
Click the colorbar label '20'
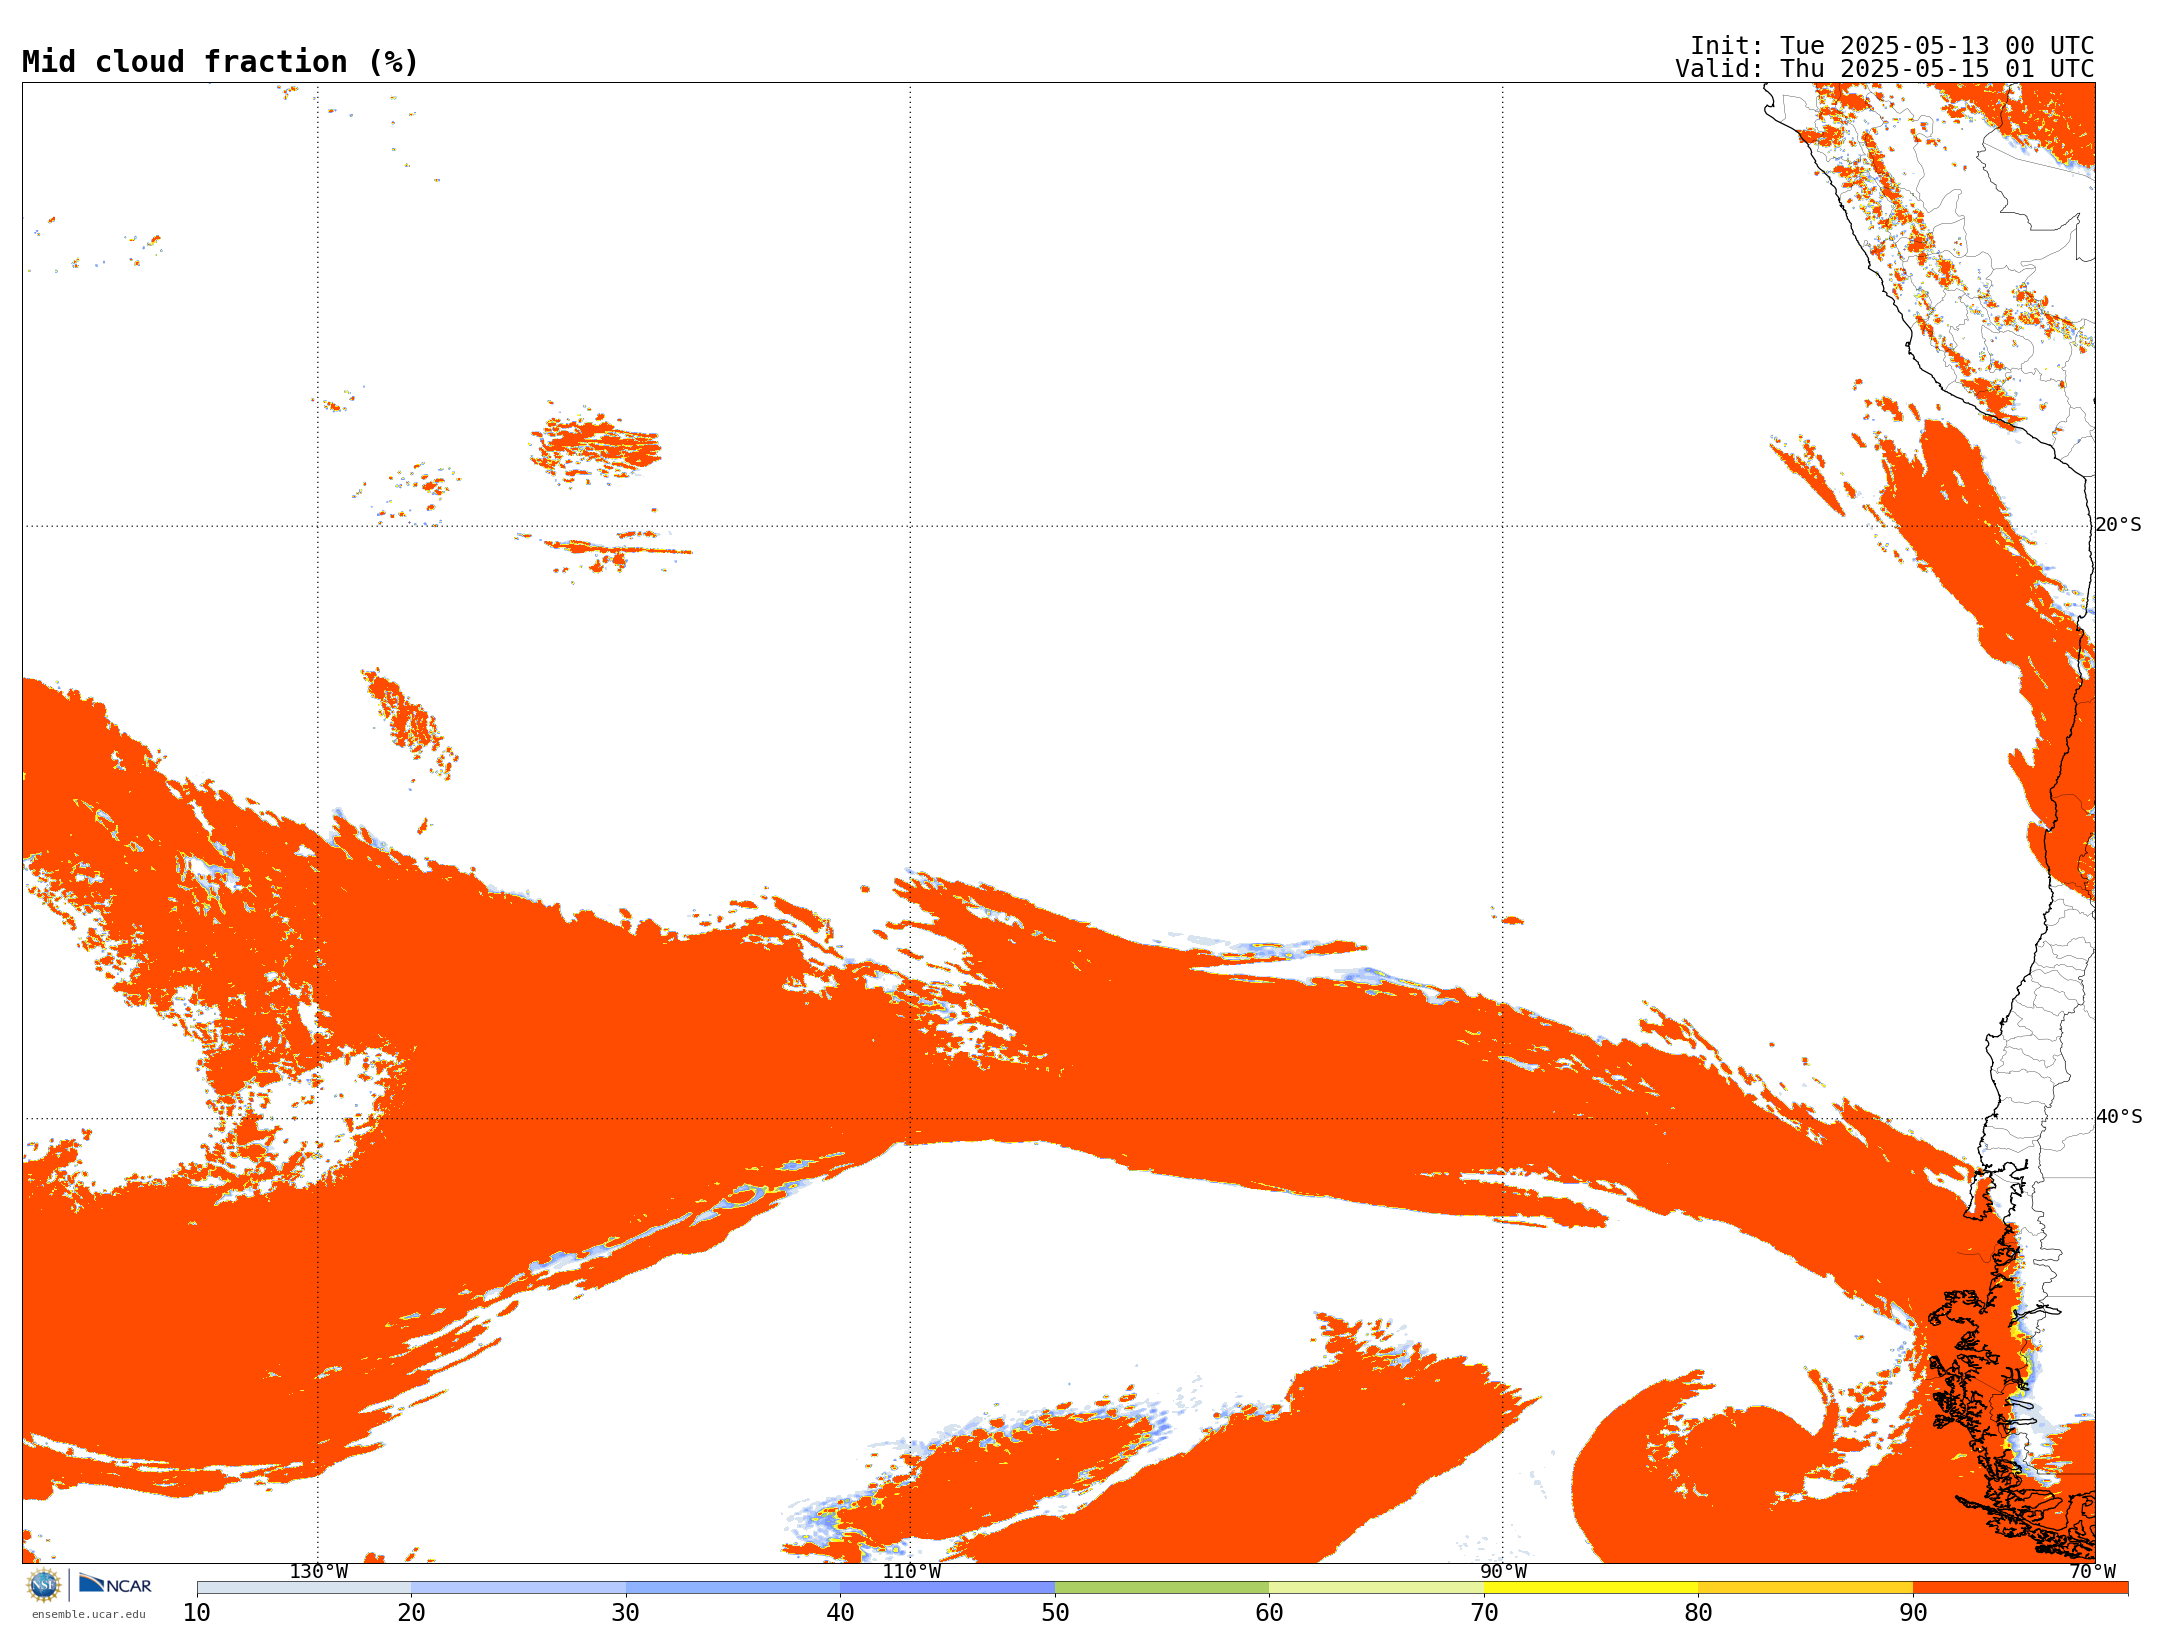pyautogui.click(x=411, y=1613)
